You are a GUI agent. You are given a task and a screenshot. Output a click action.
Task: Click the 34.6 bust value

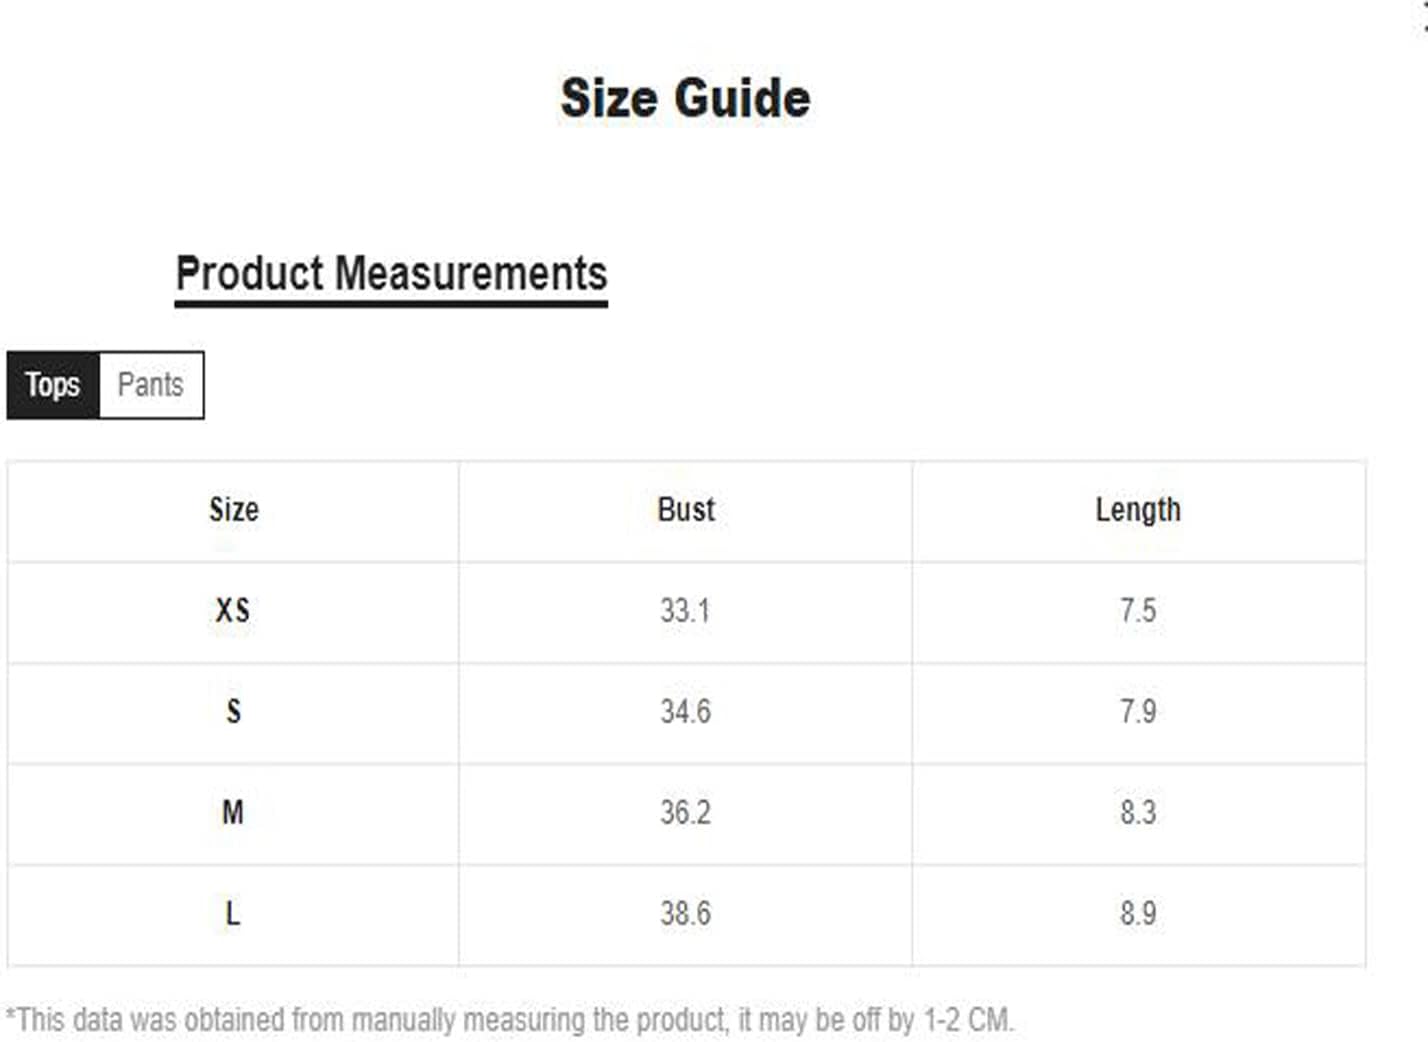(x=685, y=712)
